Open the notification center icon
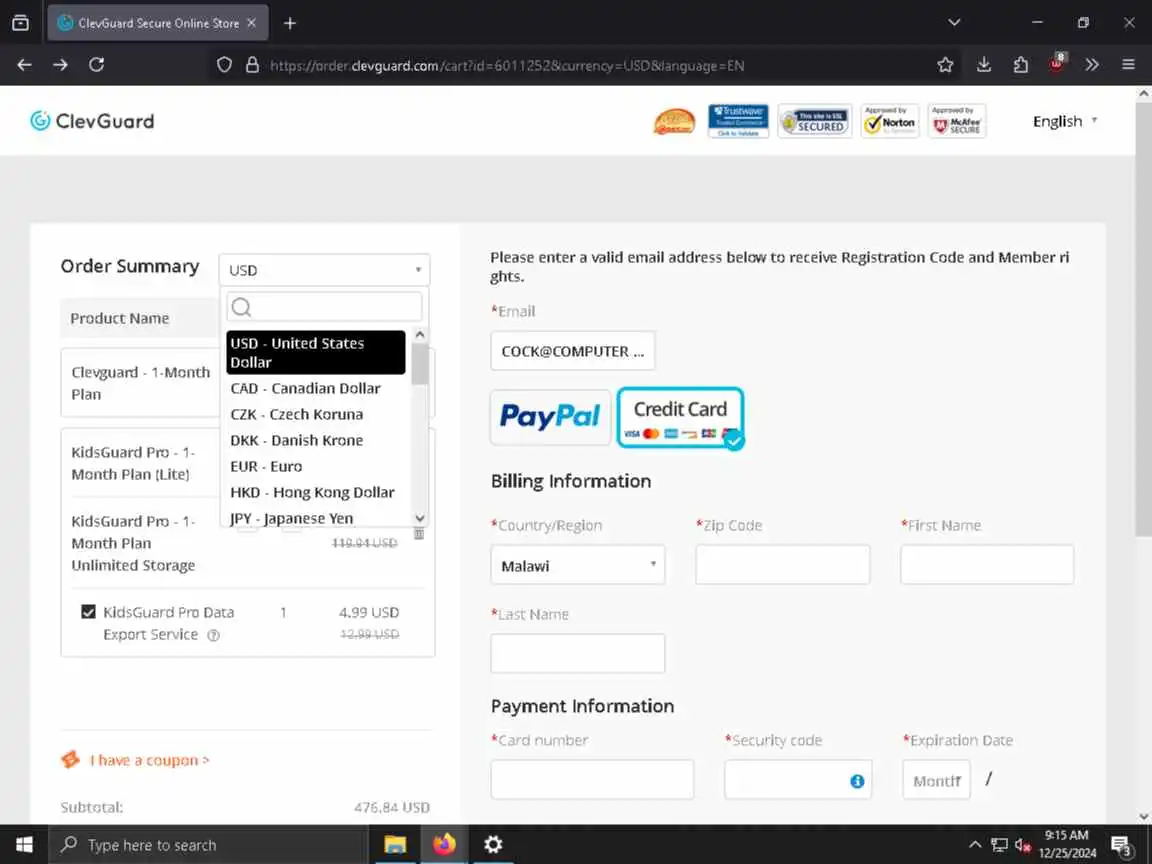1152x864 pixels. [x=1121, y=846]
